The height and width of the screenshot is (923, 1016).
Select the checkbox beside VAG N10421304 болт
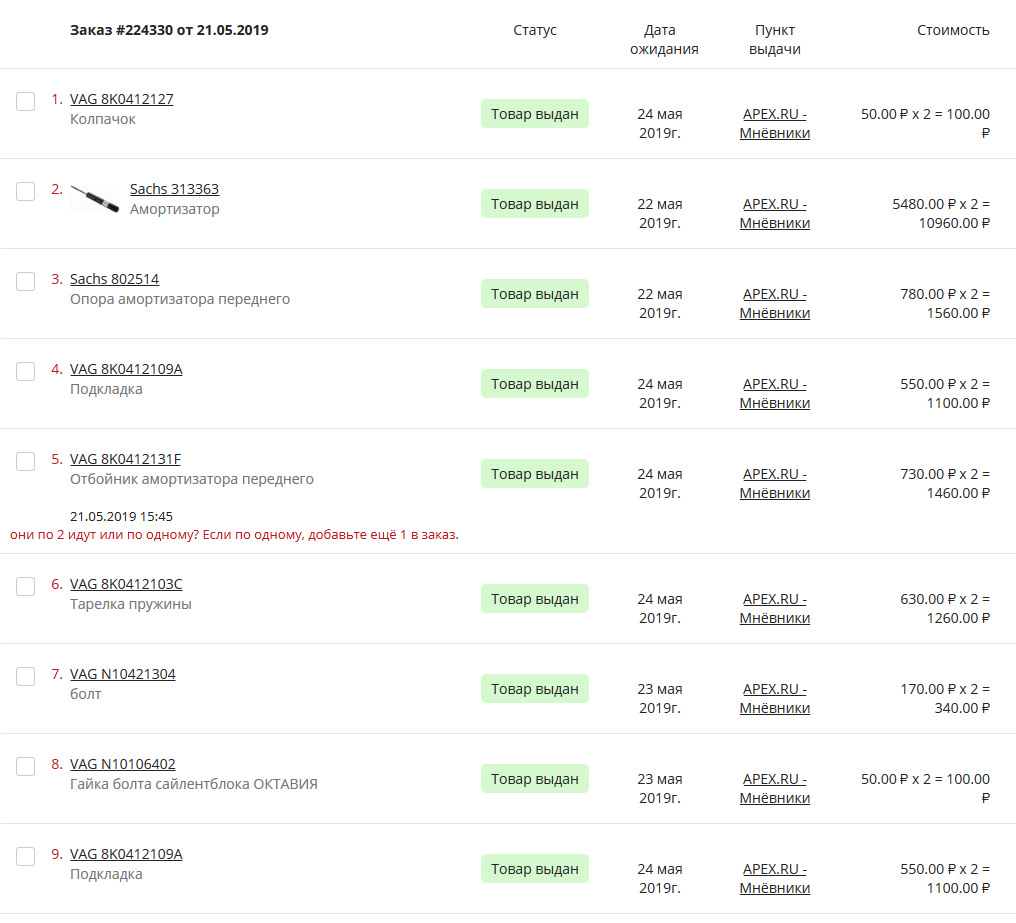26,676
